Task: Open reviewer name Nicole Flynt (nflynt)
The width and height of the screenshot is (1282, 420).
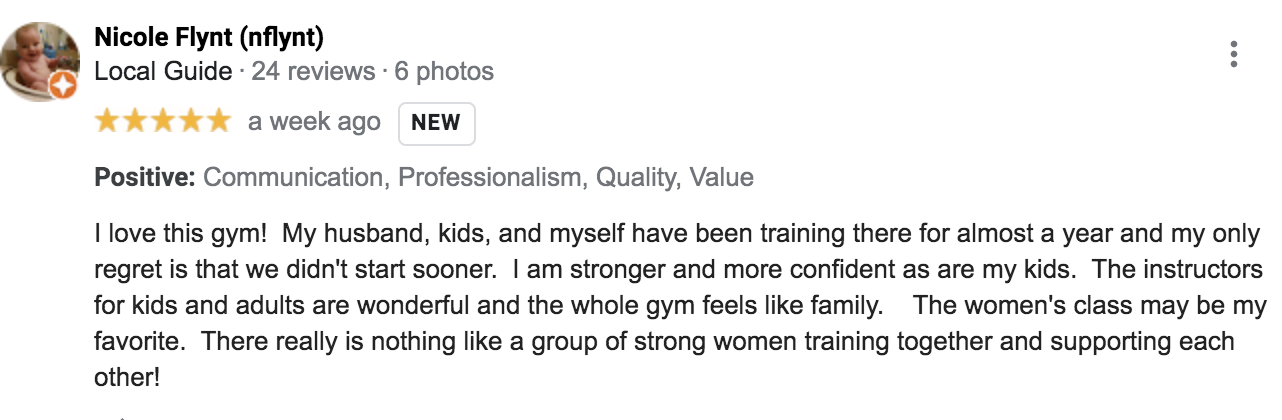Action: coord(209,38)
